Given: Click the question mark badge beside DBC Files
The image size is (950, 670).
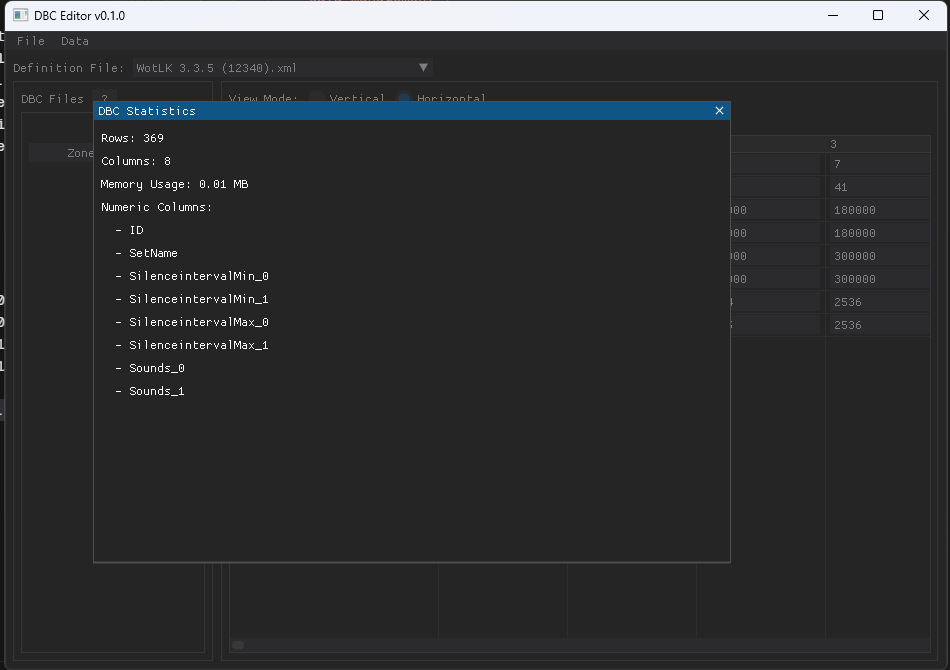Looking at the screenshot, I should tap(104, 98).
